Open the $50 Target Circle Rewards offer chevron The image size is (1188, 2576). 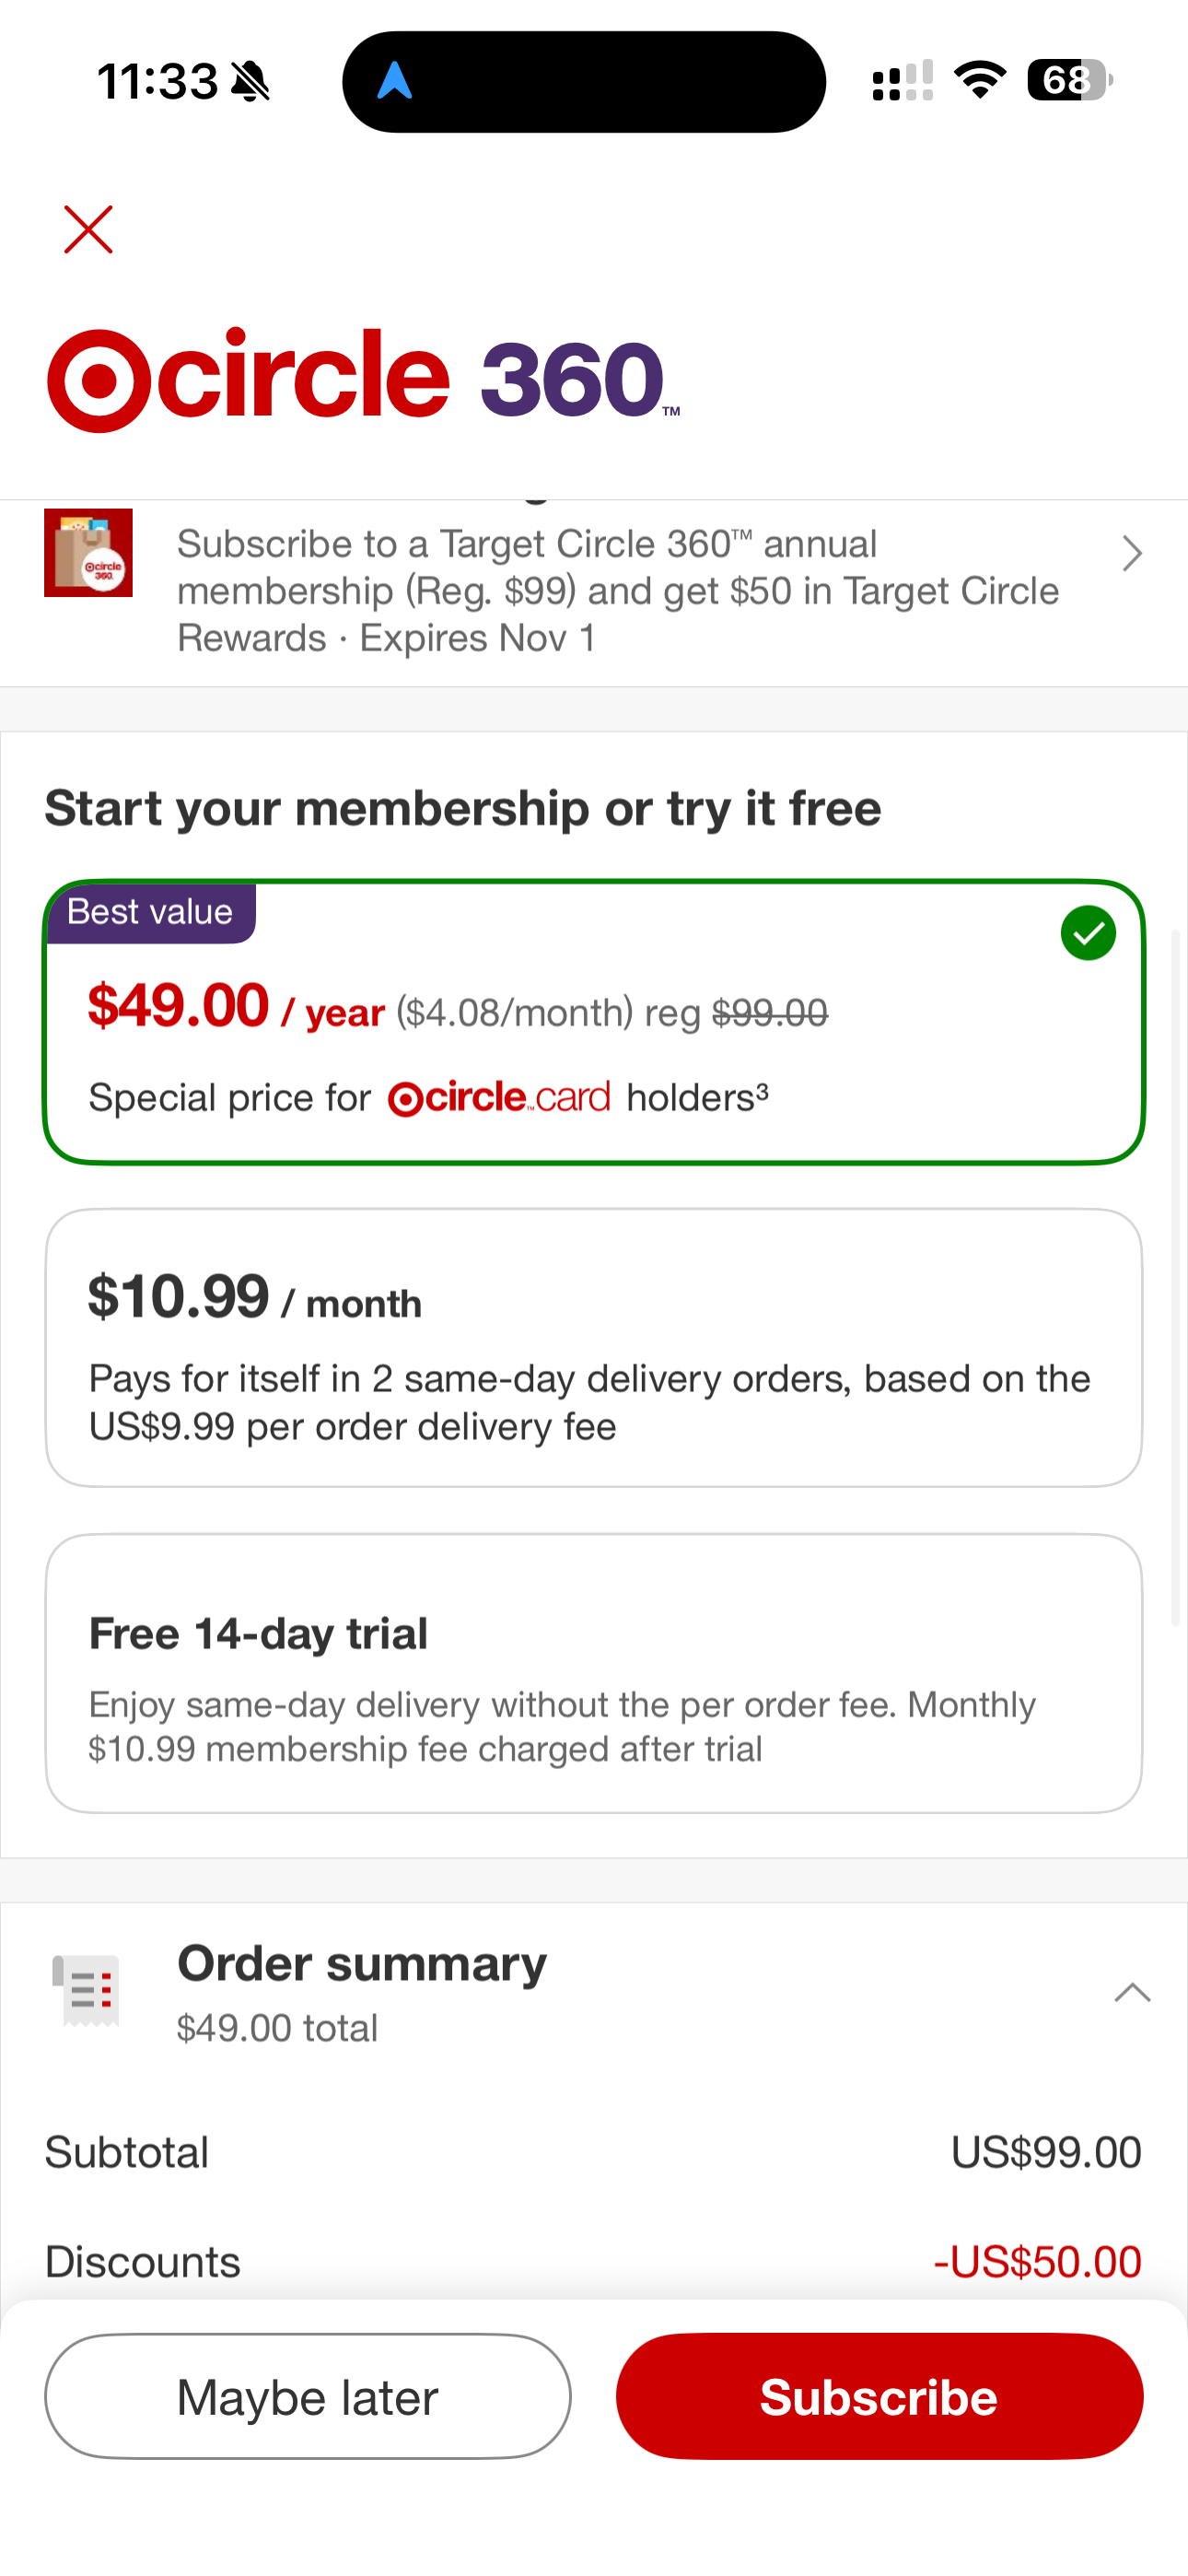[x=1131, y=554]
